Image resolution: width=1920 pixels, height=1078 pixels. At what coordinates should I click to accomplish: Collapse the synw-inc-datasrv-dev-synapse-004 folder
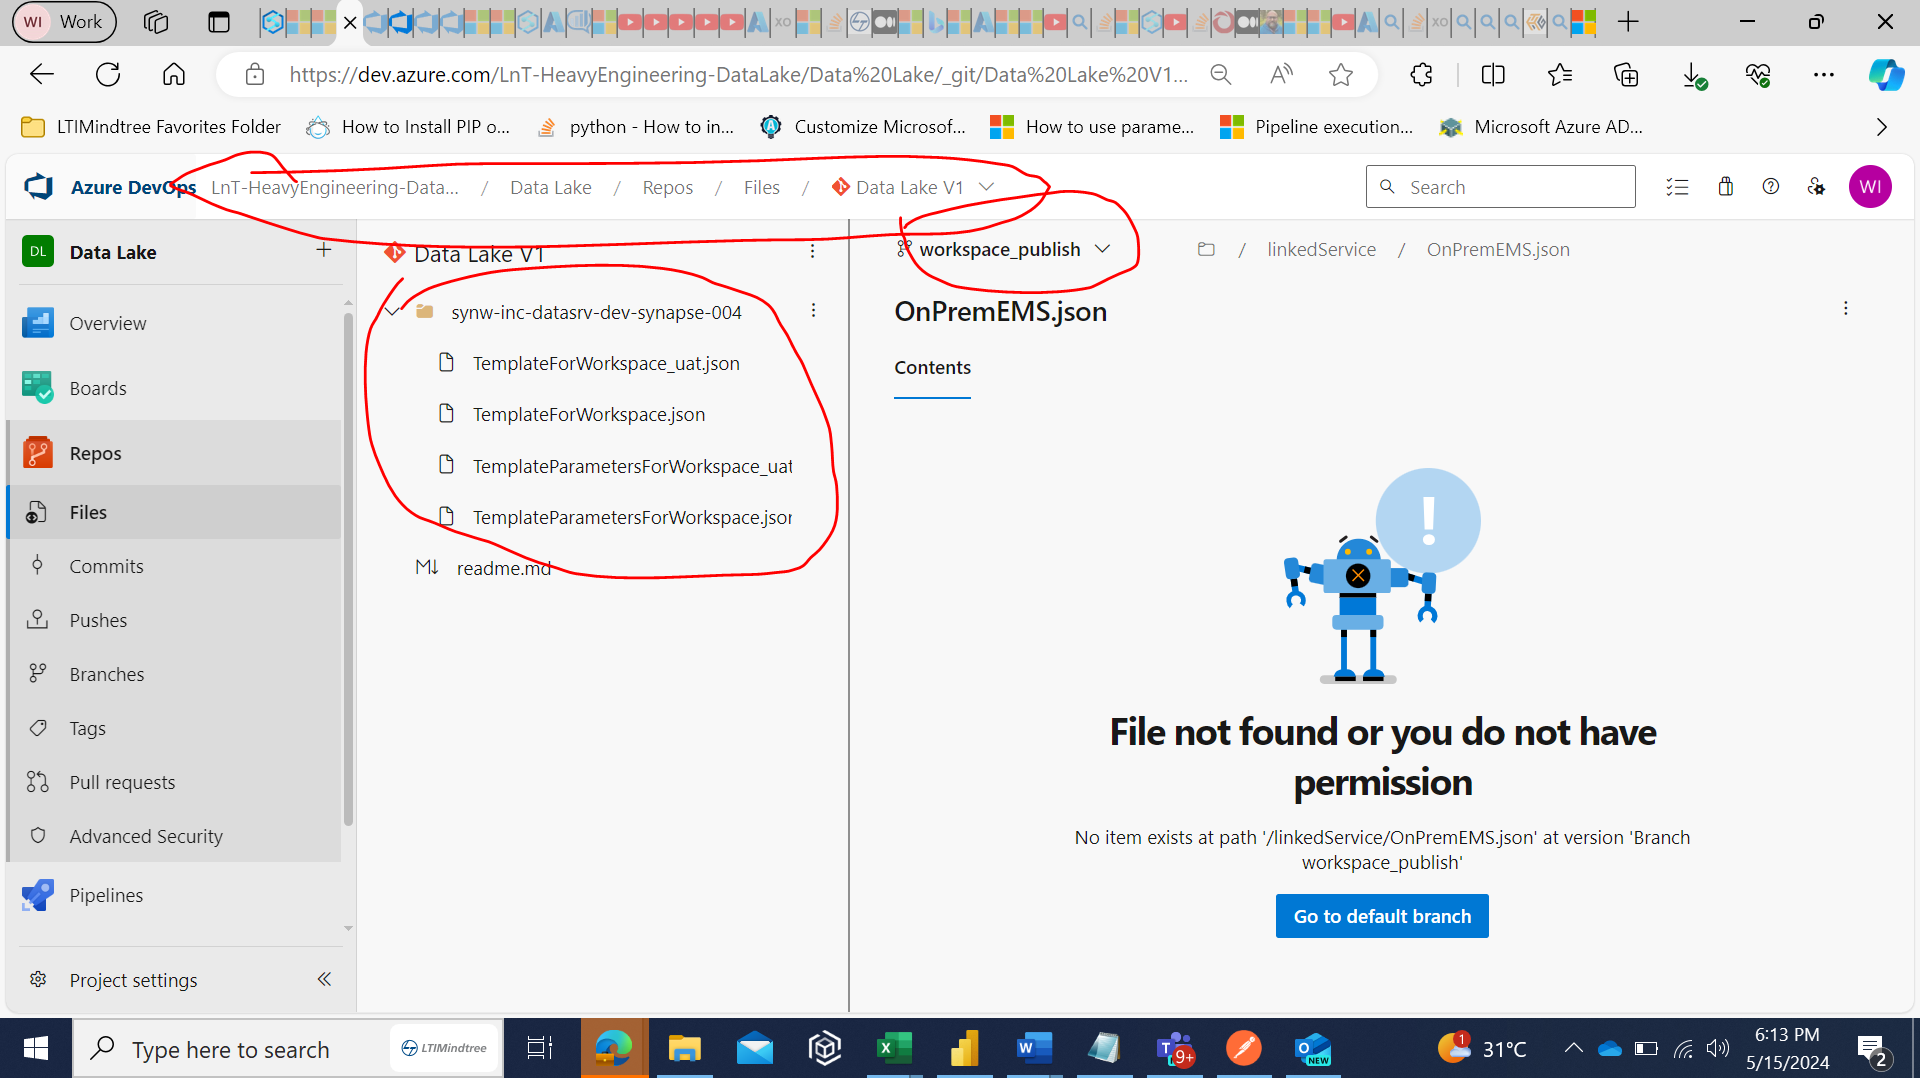pyautogui.click(x=392, y=310)
